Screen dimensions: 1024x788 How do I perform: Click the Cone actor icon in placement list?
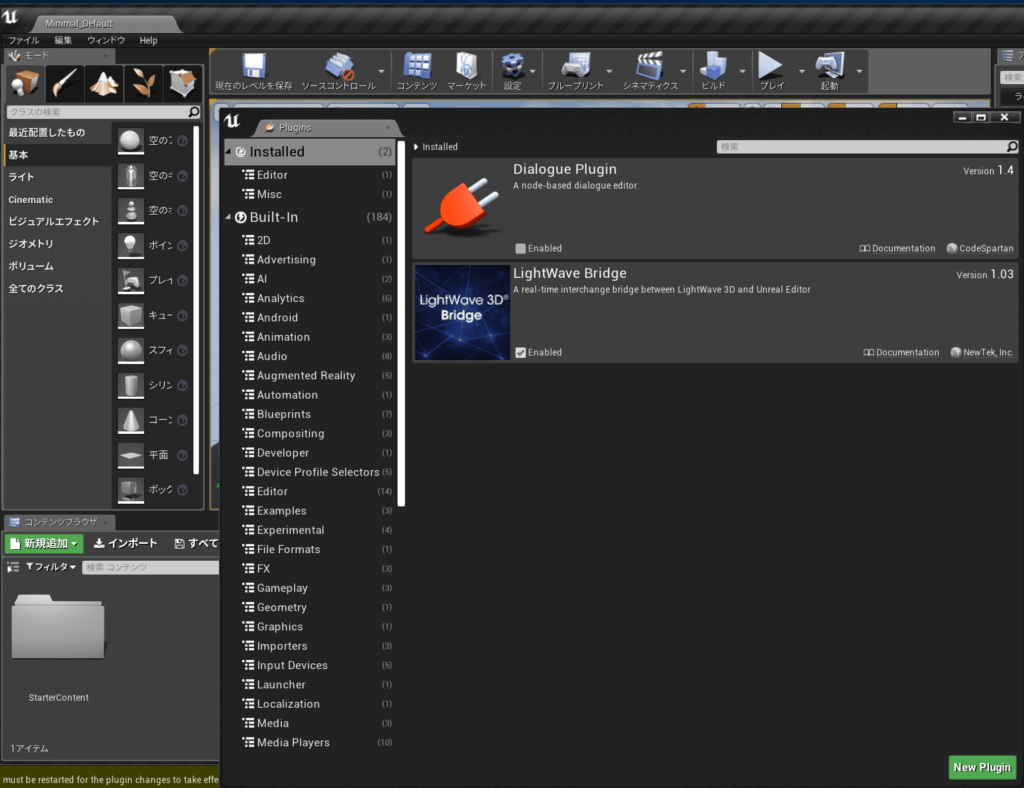[x=131, y=420]
